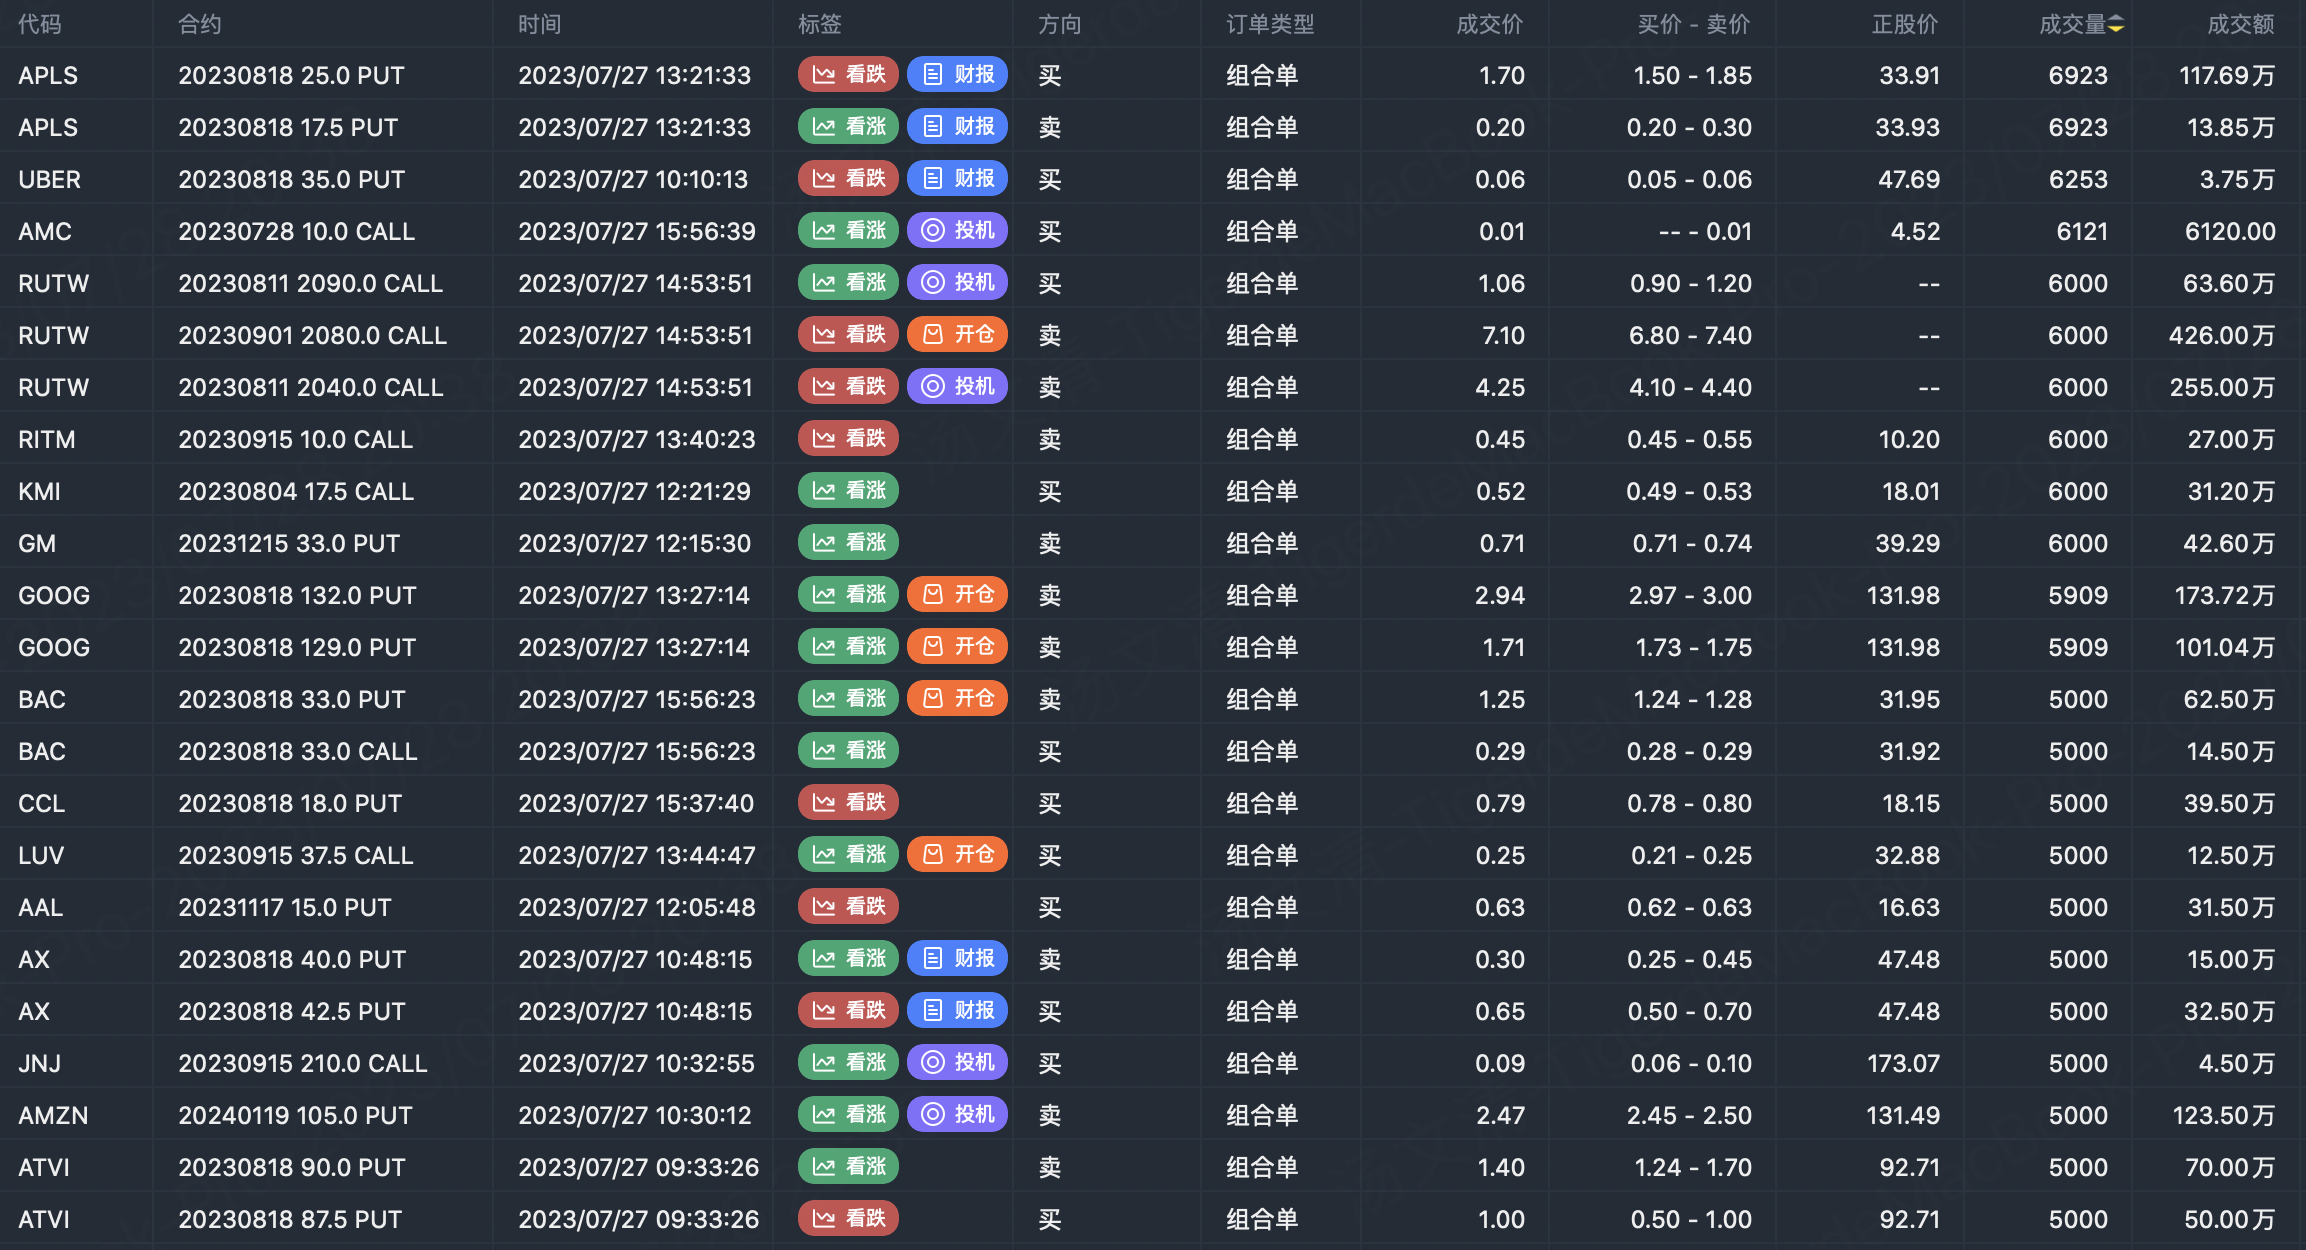Click the 财报 tag in APLS 25.0 PUT row

(x=957, y=75)
